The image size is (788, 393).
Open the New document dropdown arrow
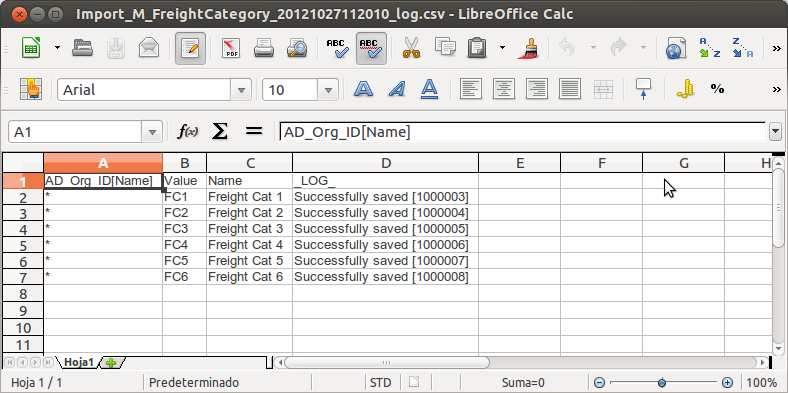tap(57, 48)
